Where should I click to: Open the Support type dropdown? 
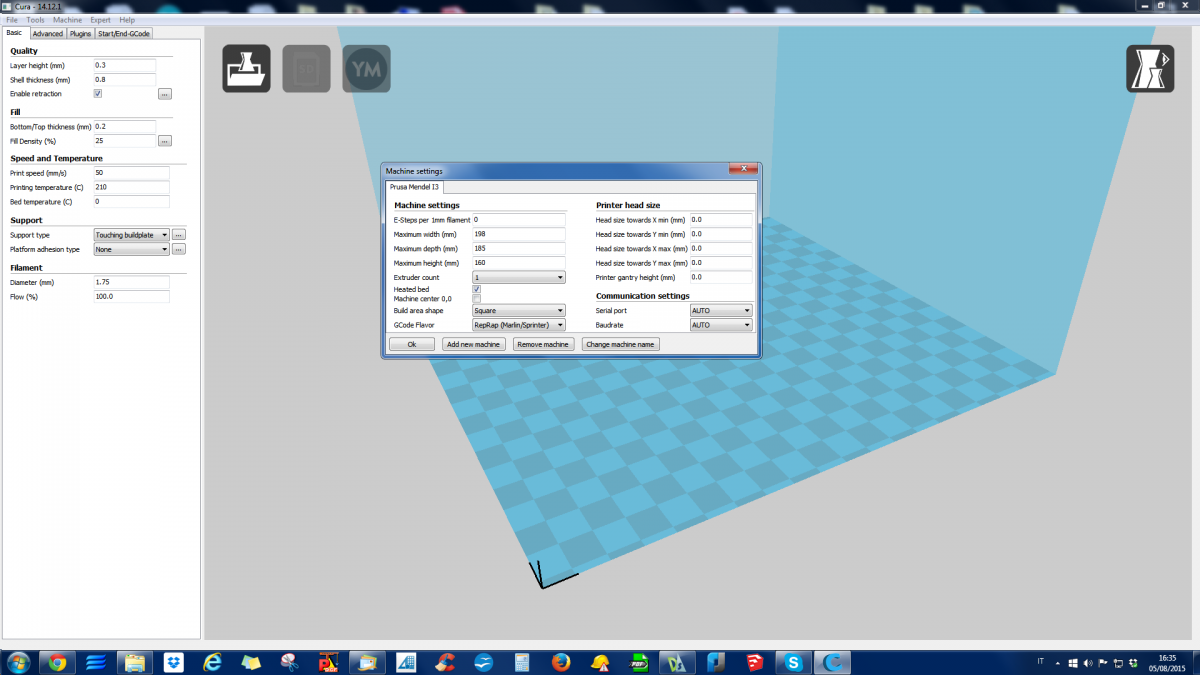click(131, 235)
